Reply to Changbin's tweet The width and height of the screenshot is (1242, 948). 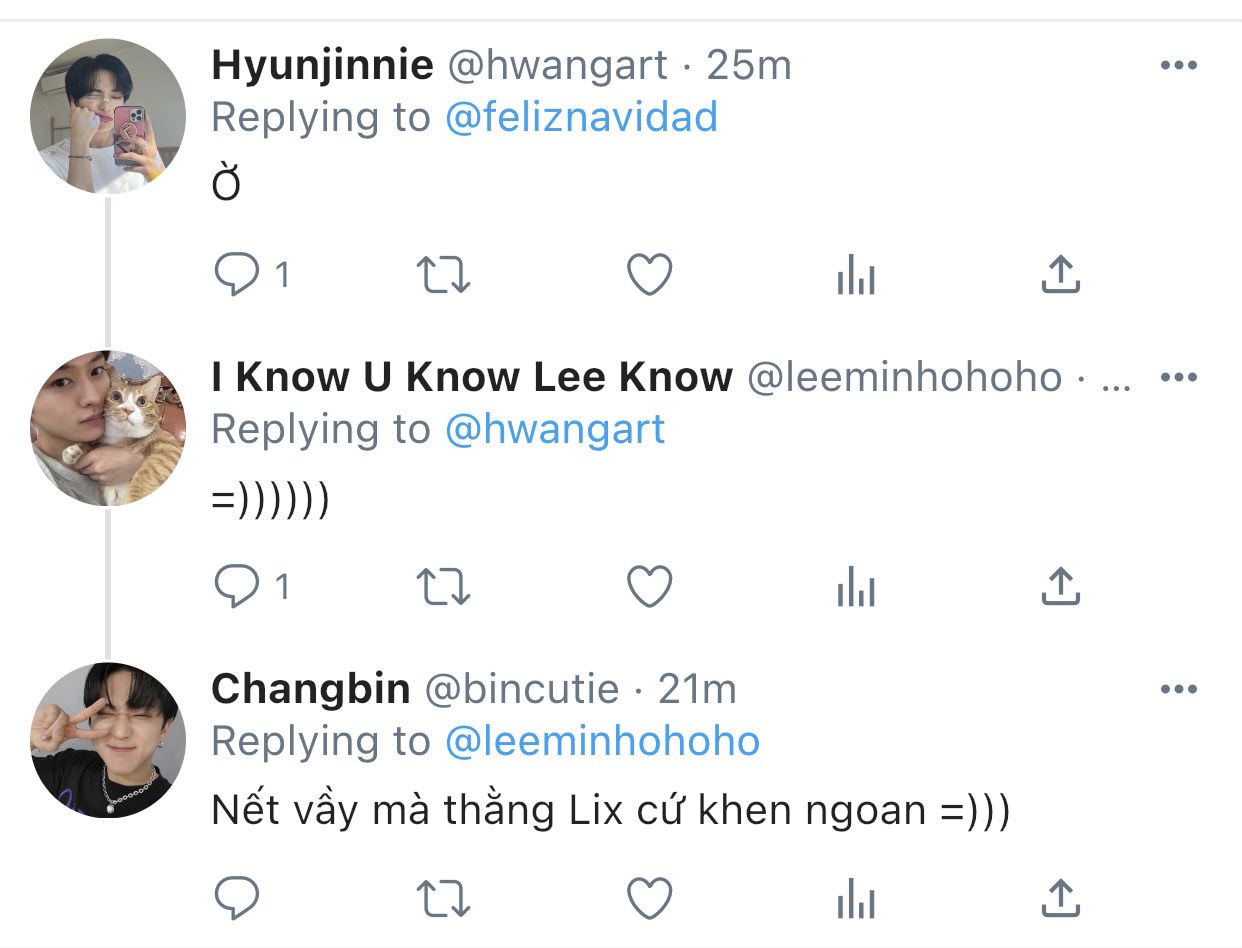coord(238,899)
